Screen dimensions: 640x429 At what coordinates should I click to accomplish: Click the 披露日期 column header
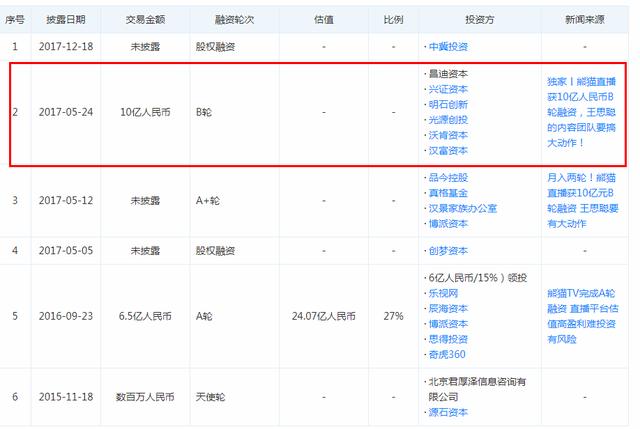[x=66, y=19]
